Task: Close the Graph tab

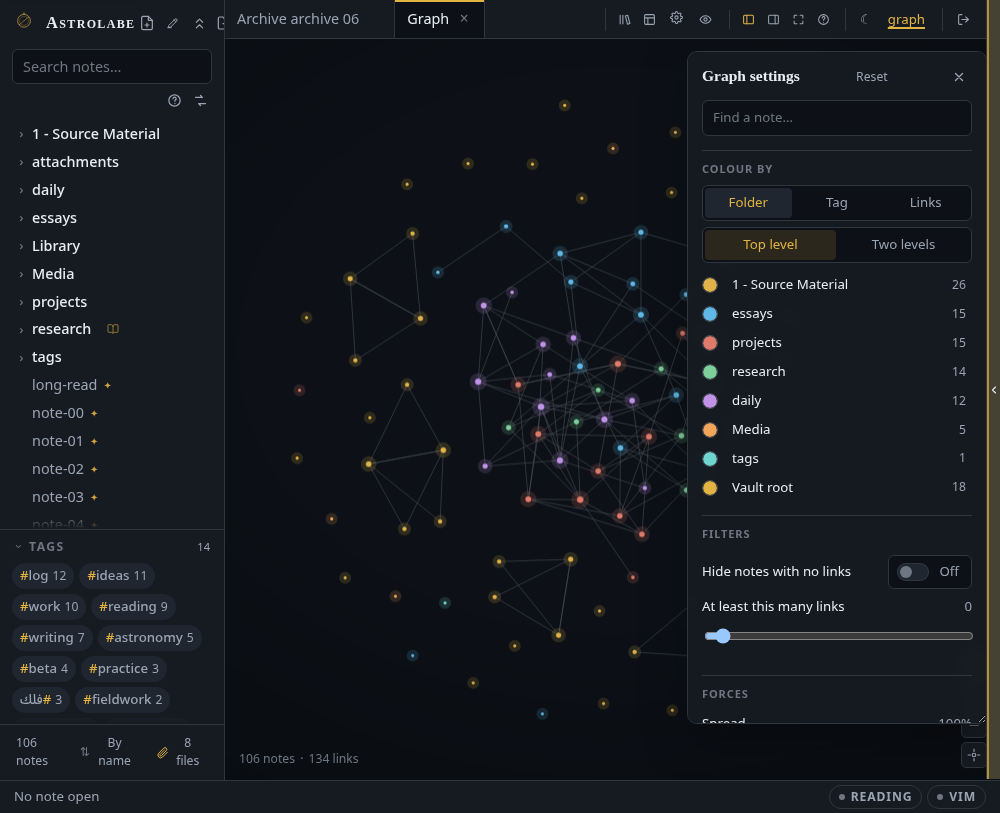Action: pos(464,18)
